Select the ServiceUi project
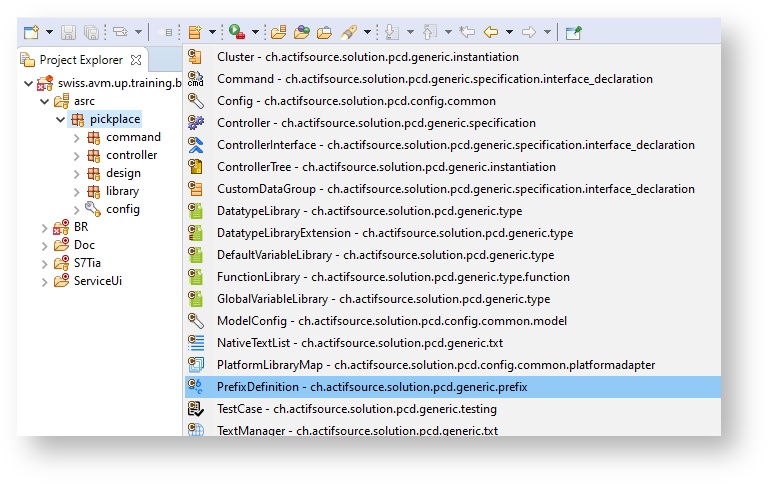Screen dimensions: 769x484 [97, 281]
